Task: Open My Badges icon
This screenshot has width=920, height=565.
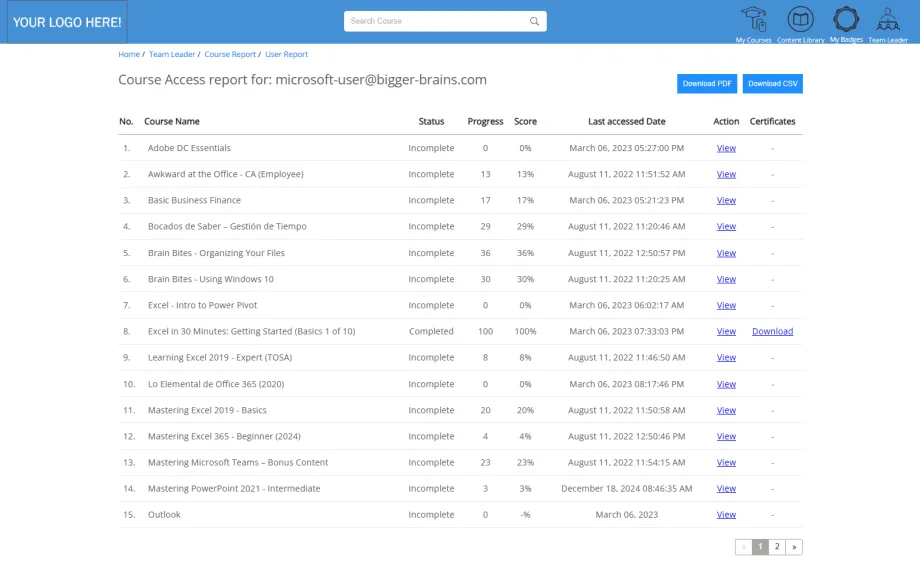Action: (846, 19)
